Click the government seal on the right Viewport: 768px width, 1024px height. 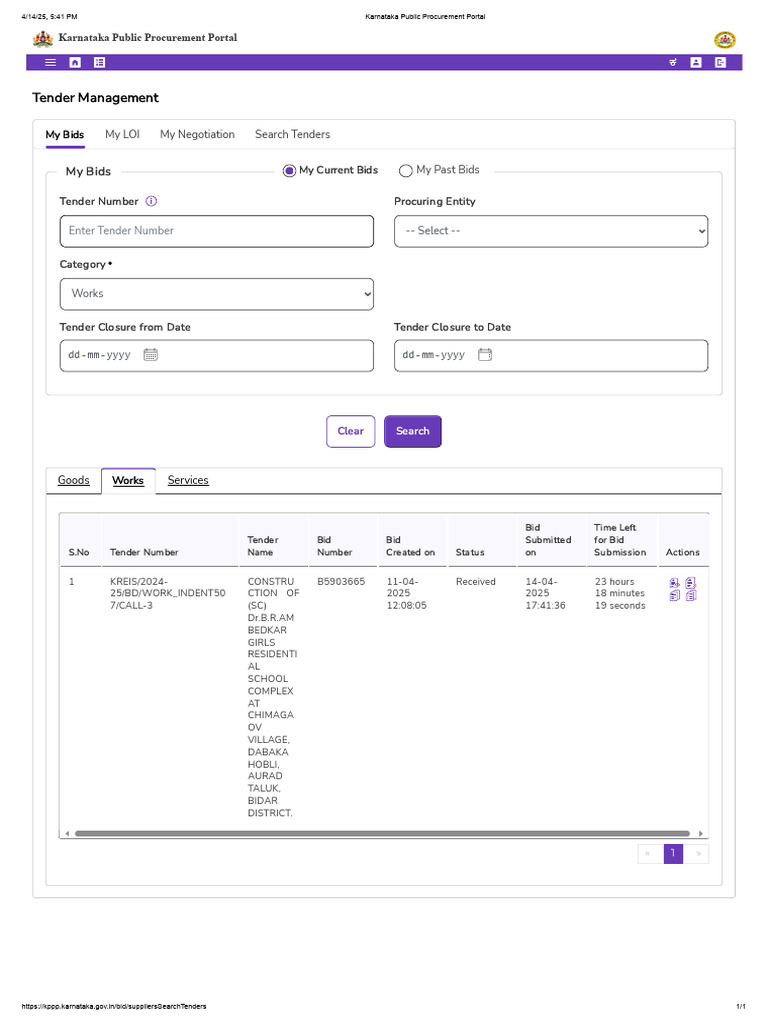[724, 40]
